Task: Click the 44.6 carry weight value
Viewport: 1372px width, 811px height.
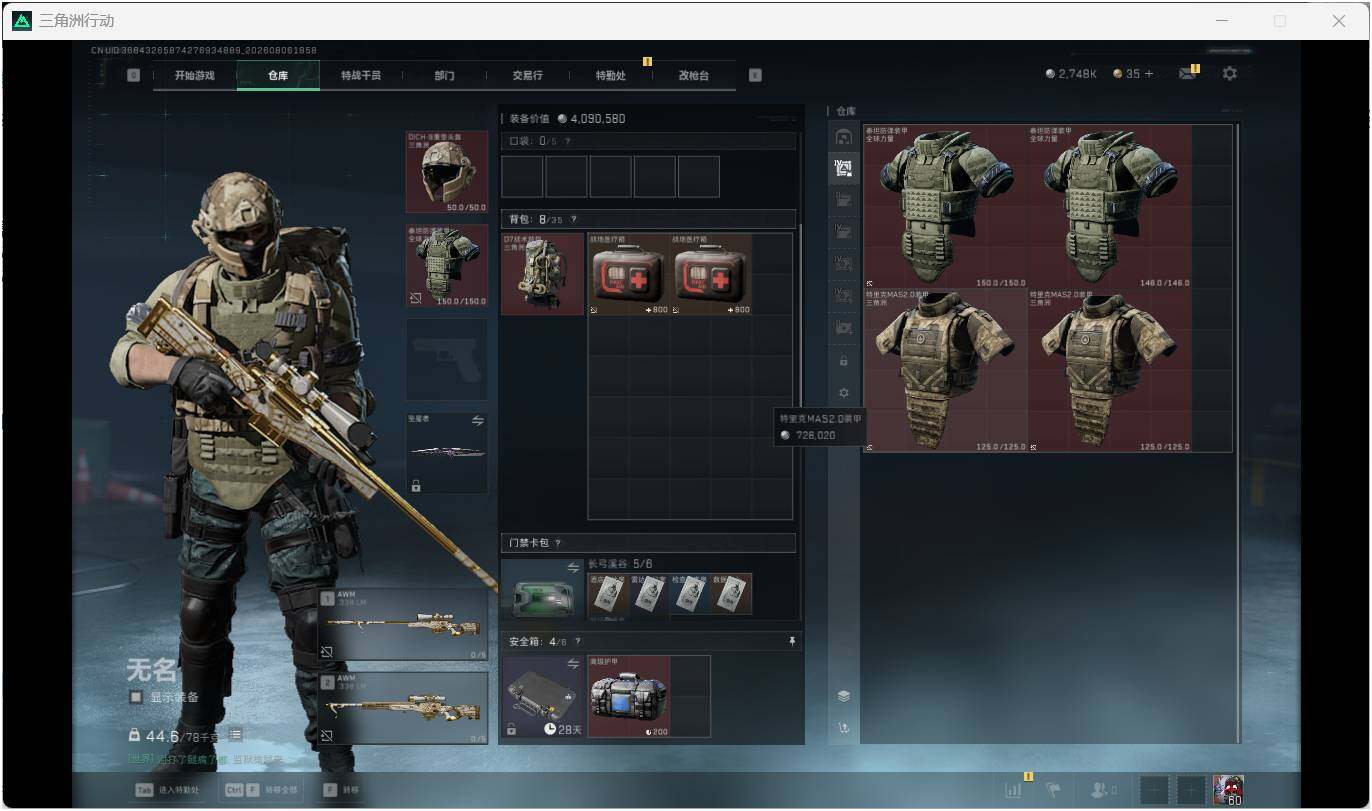Action: coord(162,736)
